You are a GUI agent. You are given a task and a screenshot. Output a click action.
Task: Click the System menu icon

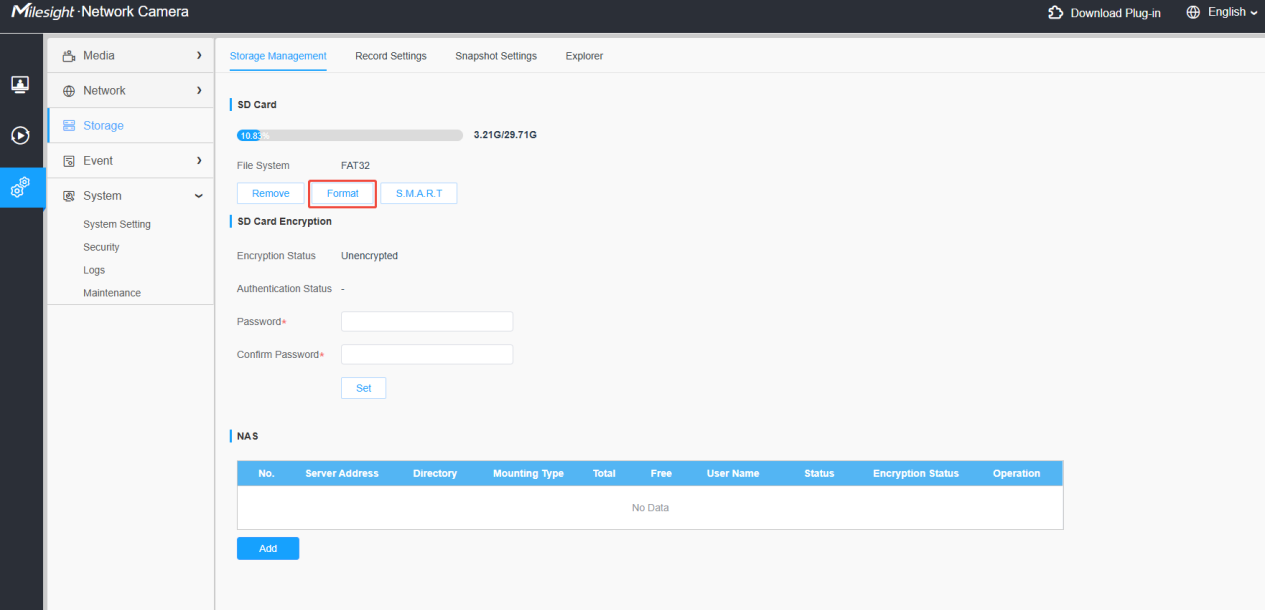(69, 196)
